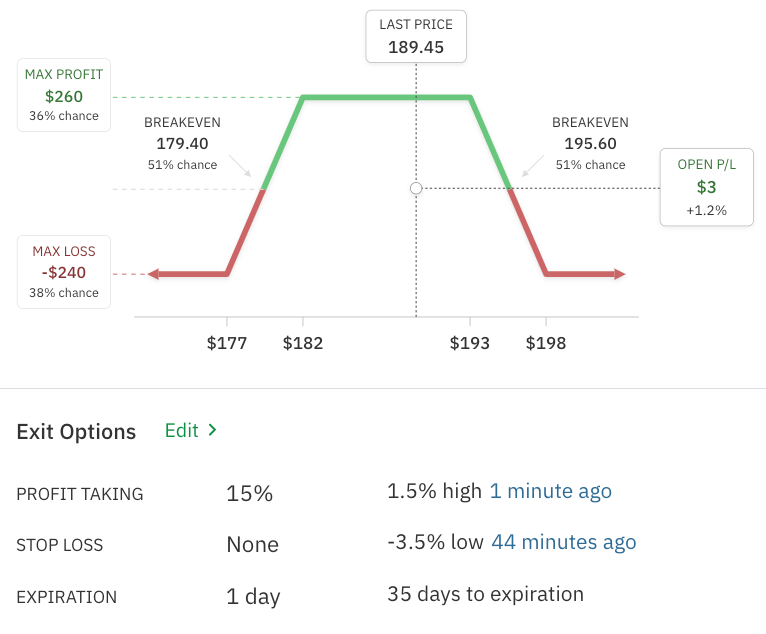Open the '1 minute ago' high link
Viewport: 766px width, 634px height.
pos(550,491)
